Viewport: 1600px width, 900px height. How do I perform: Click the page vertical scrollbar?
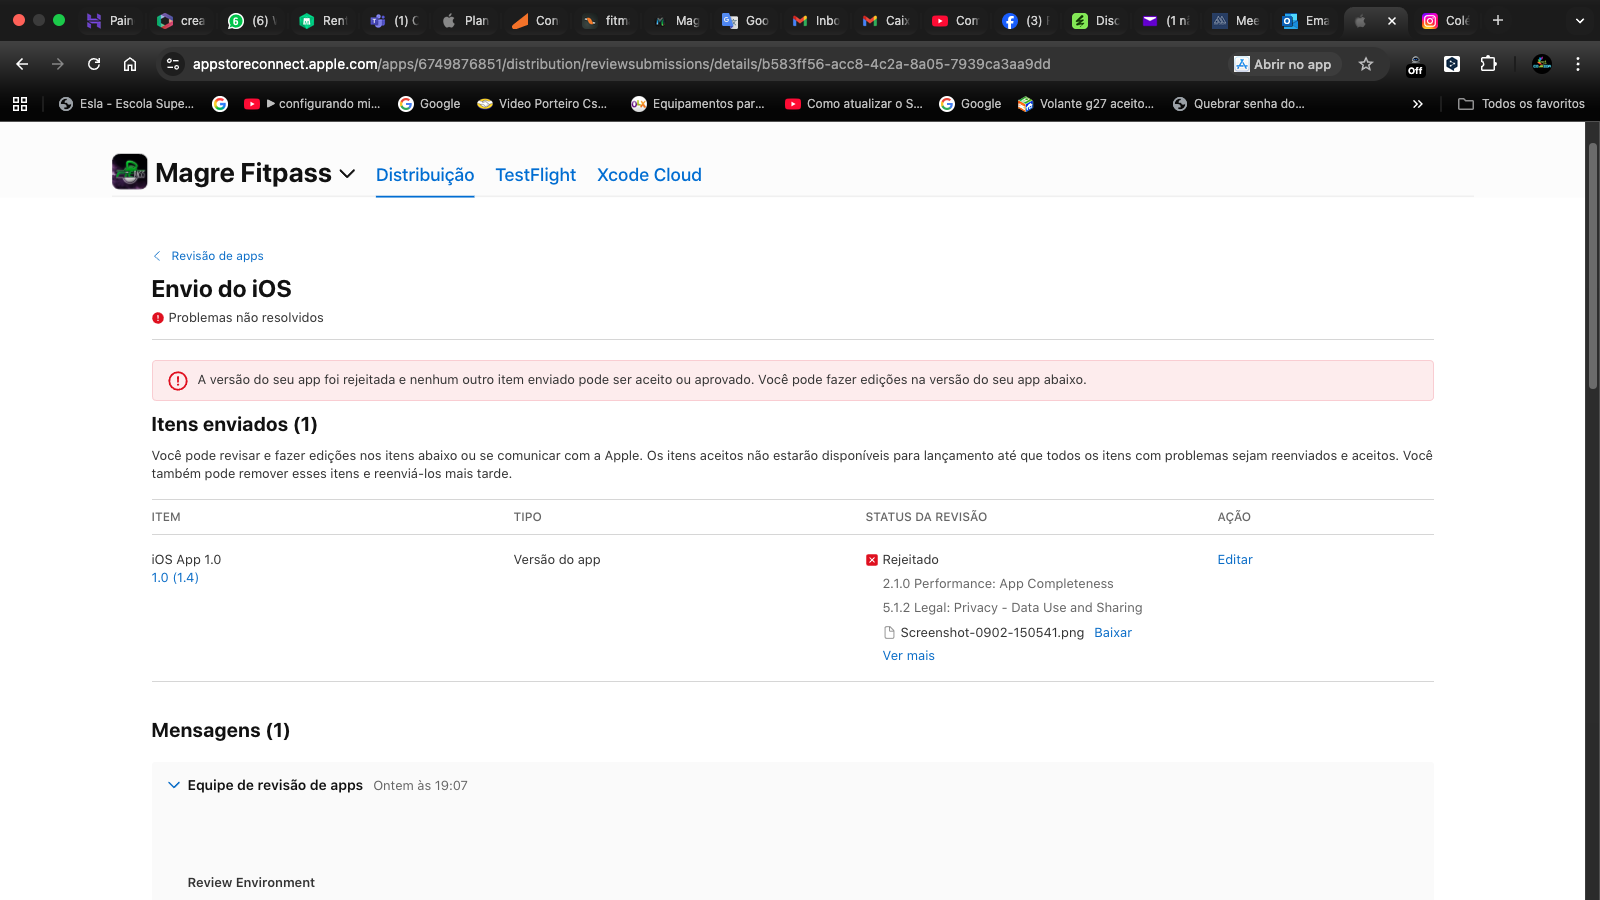click(x=1593, y=265)
